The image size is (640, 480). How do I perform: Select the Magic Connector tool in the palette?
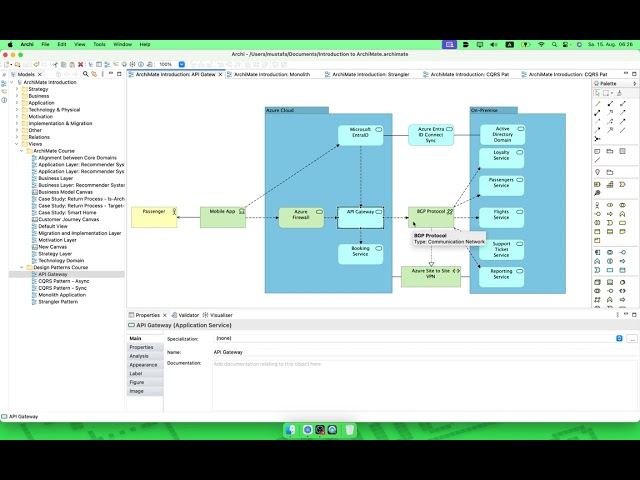pos(598,104)
